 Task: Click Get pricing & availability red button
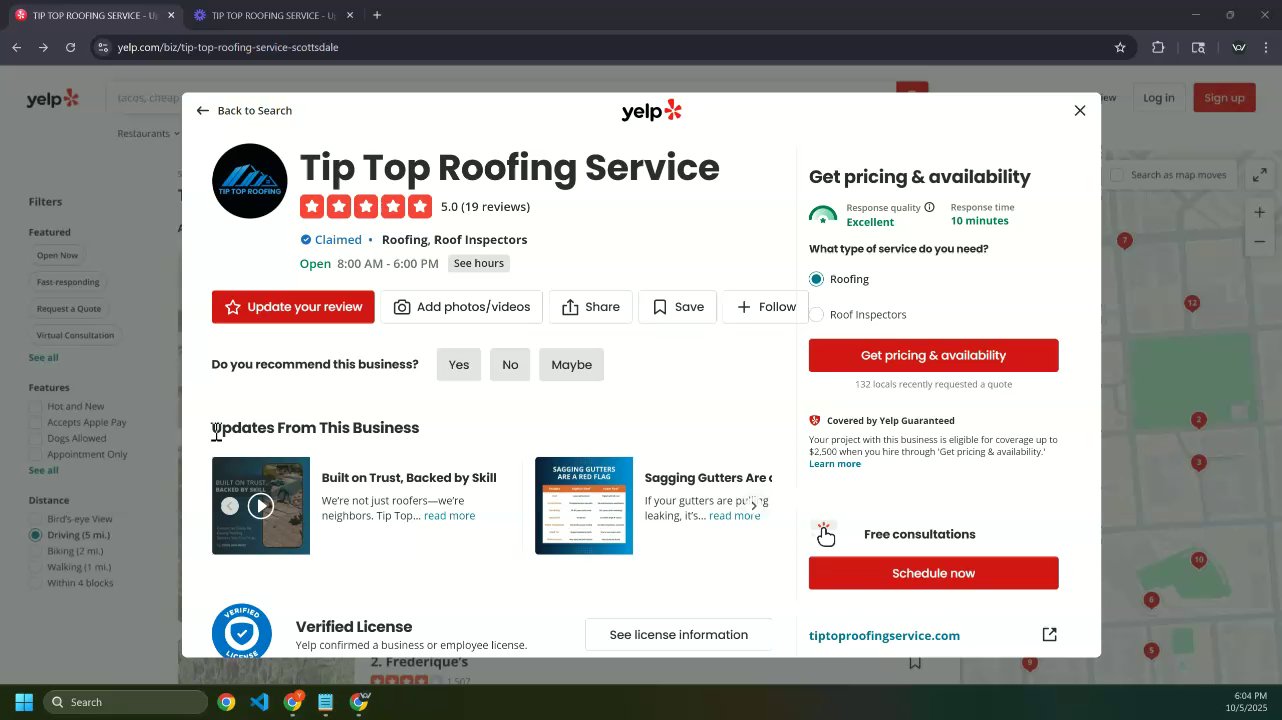click(x=934, y=355)
